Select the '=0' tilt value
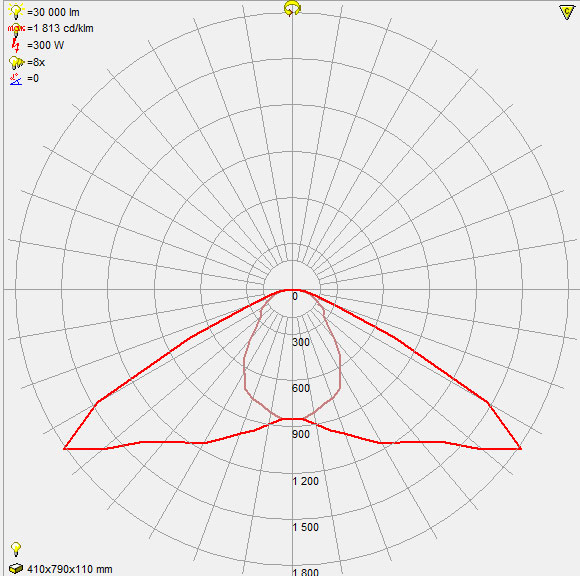580x576 pixels. 33,78
